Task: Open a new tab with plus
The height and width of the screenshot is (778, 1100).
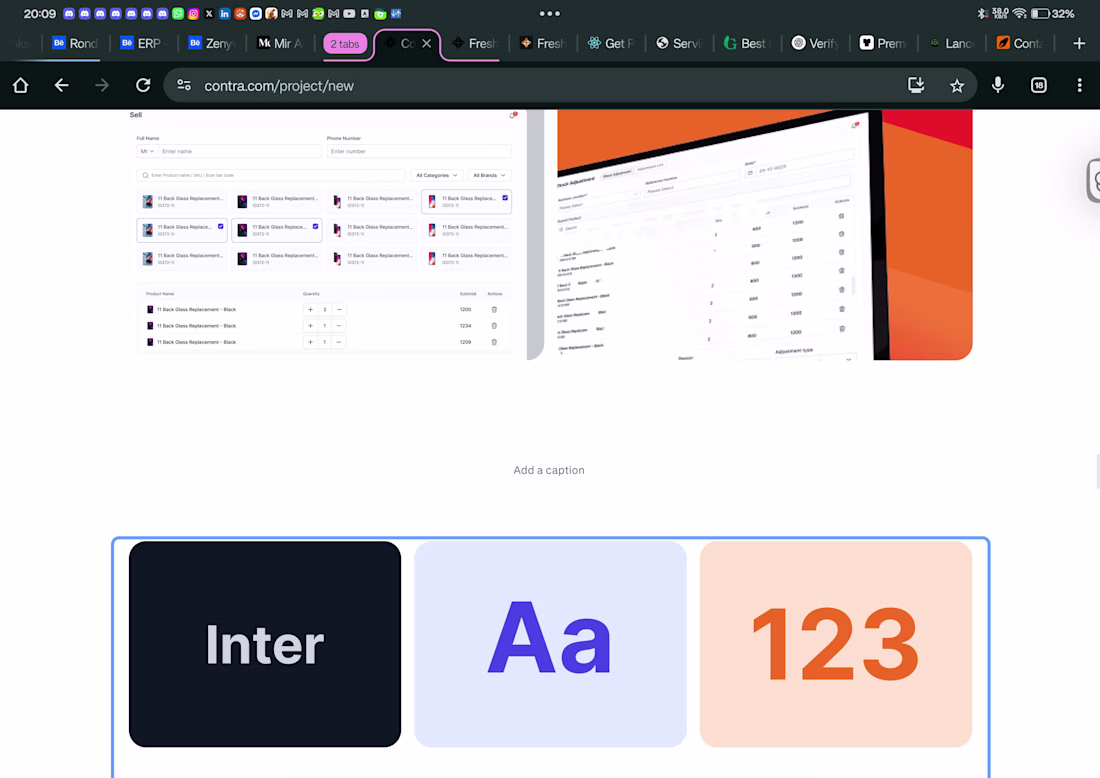Action: click(1079, 43)
